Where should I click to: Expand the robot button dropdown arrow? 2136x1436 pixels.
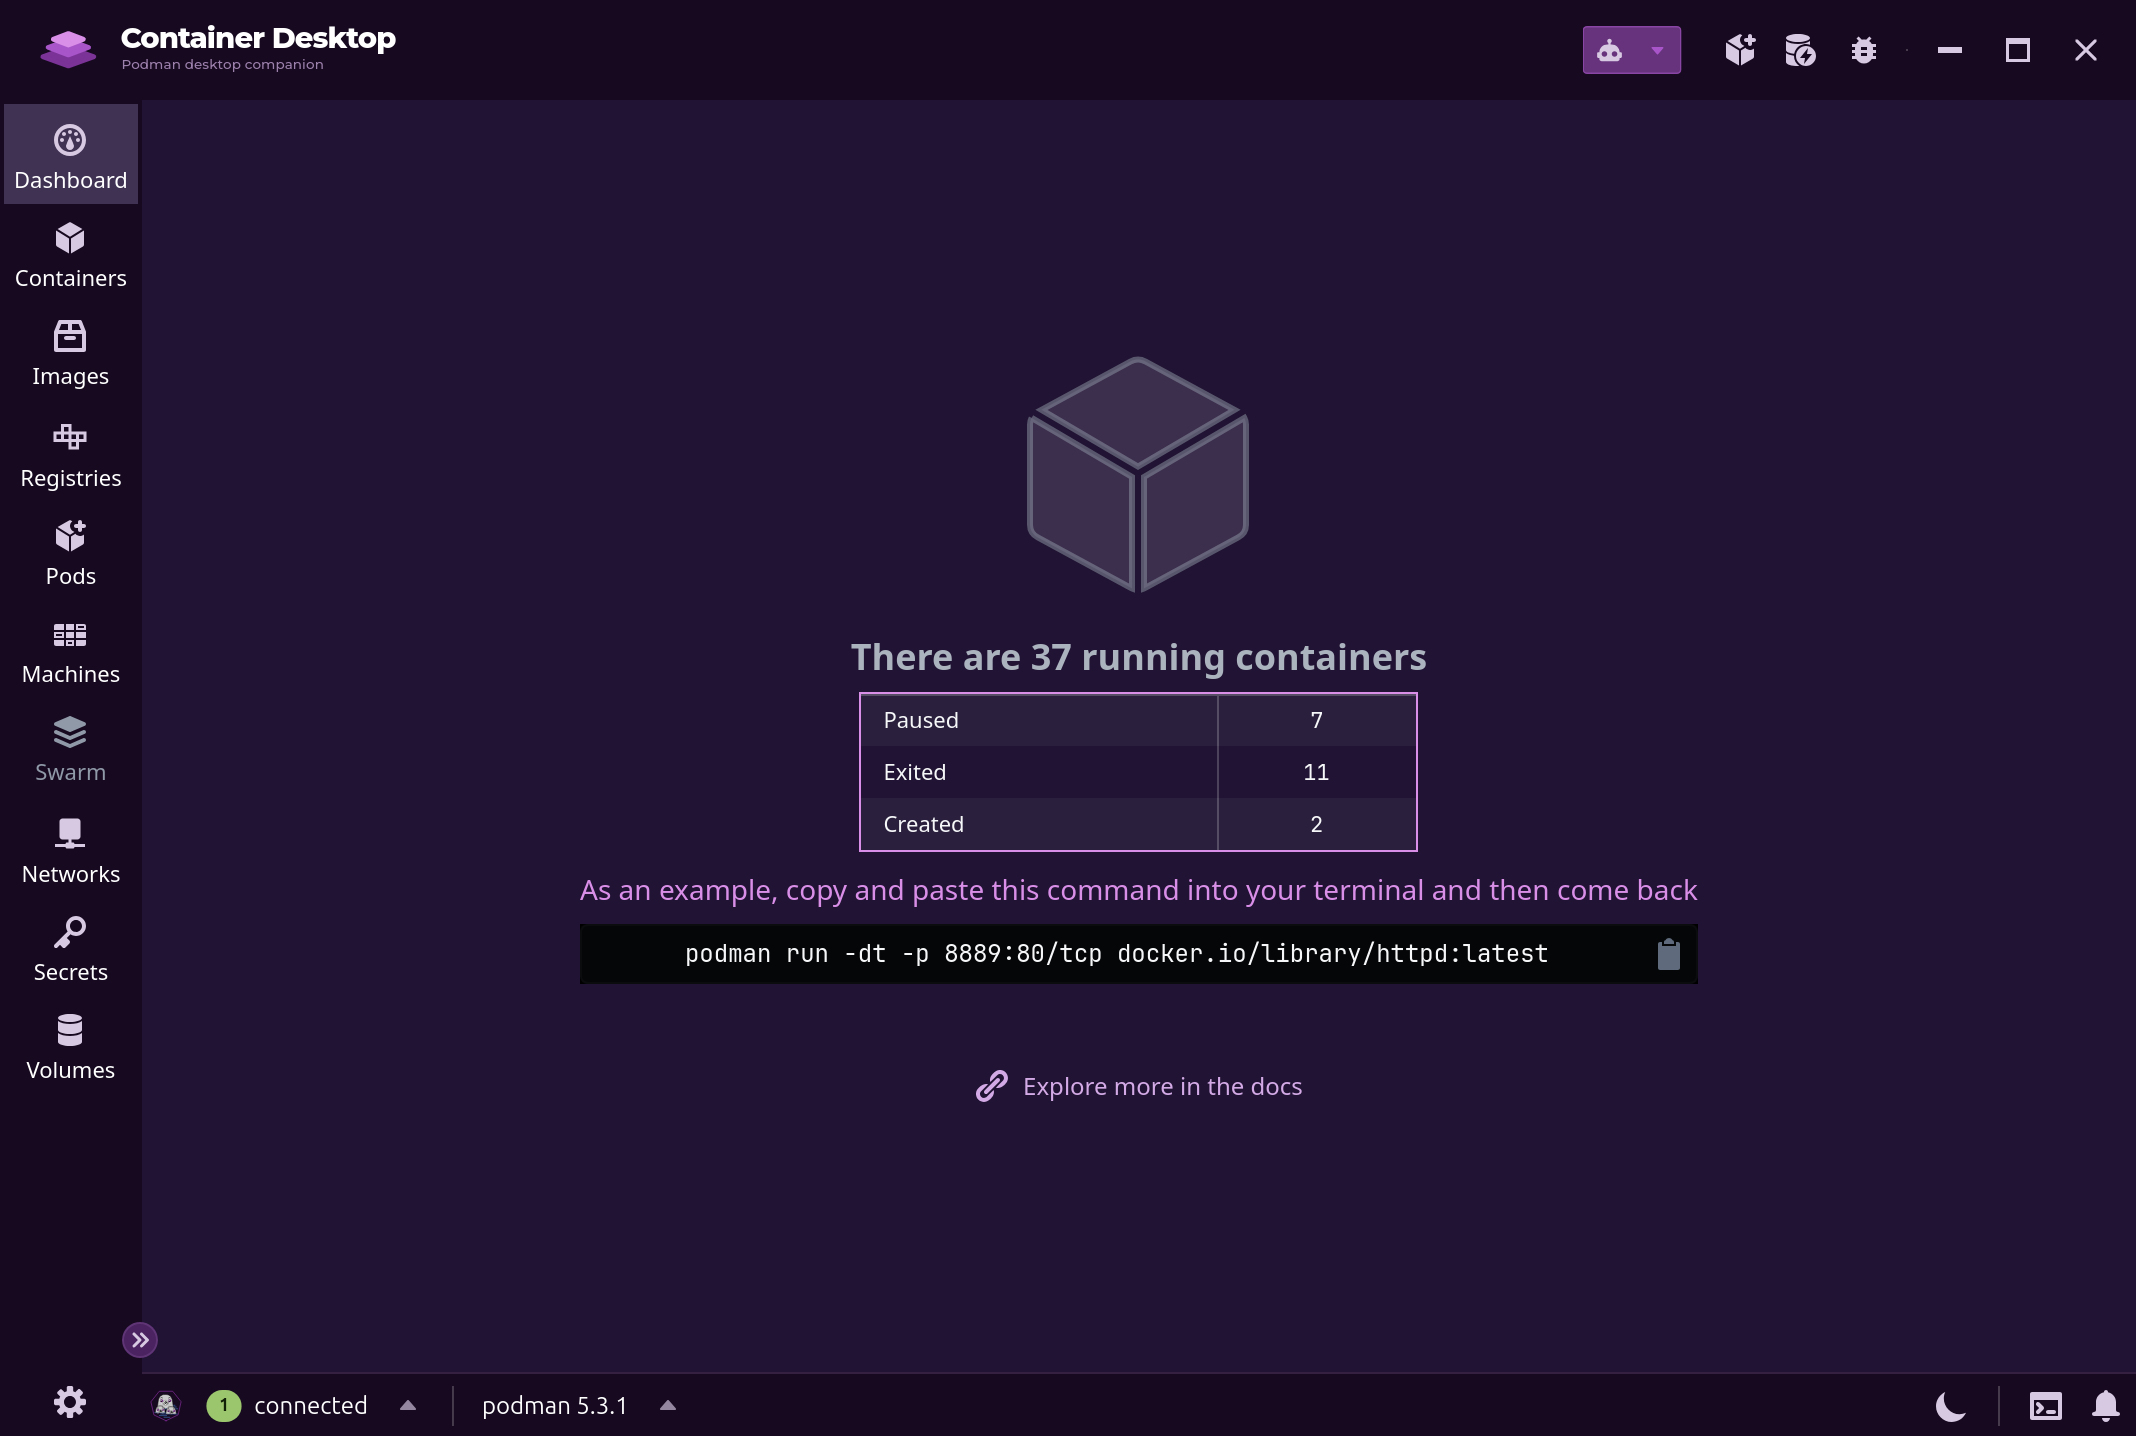[x=1658, y=50]
